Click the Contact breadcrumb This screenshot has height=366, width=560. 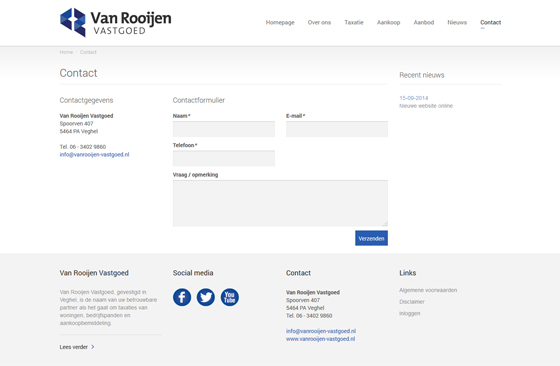[x=88, y=52]
